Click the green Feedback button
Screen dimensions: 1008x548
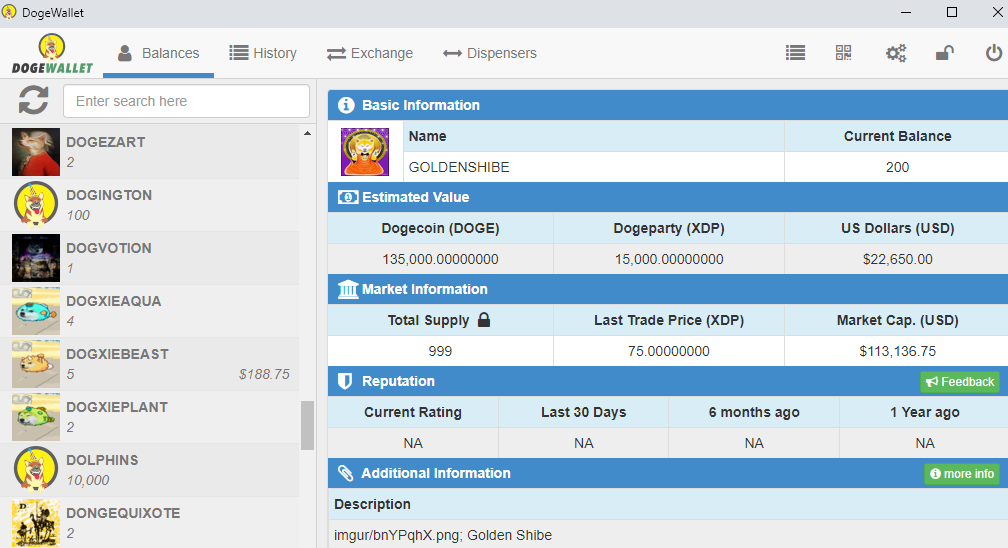point(960,381)
